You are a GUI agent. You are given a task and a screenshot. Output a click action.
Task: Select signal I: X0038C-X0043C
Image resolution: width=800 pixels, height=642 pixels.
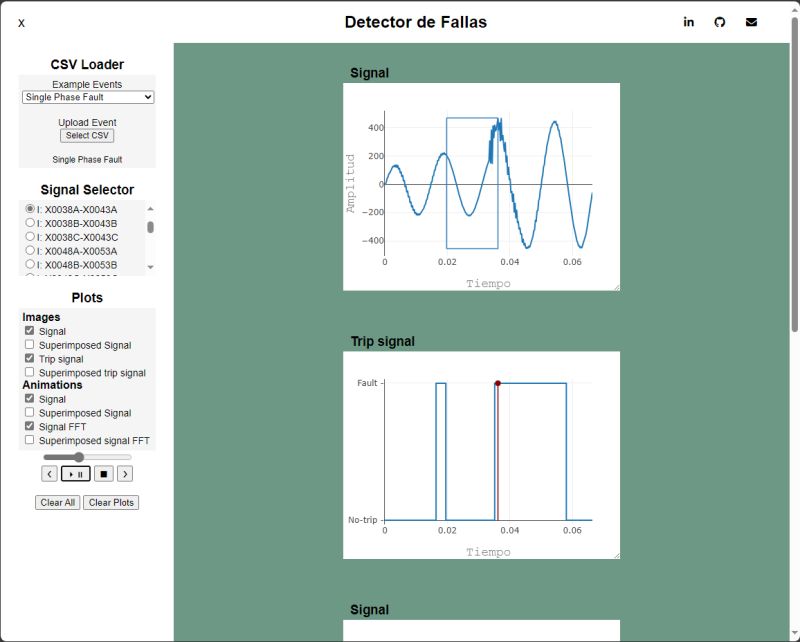pos(30,236)
